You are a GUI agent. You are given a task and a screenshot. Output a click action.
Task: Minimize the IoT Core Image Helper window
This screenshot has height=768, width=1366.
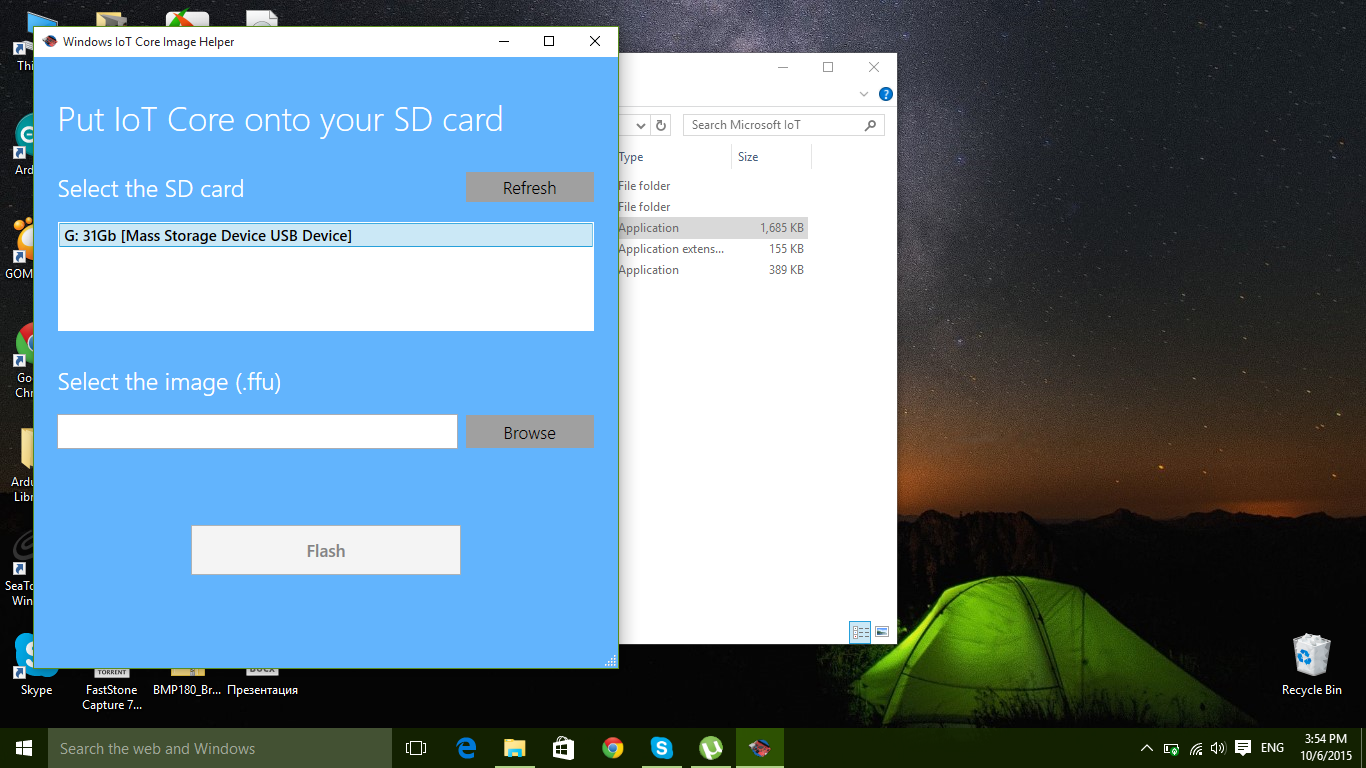coord(503,41)
